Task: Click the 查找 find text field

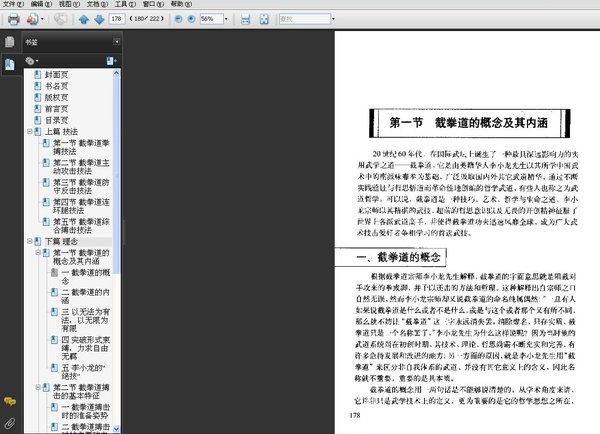Action: [x=305, y=19]
